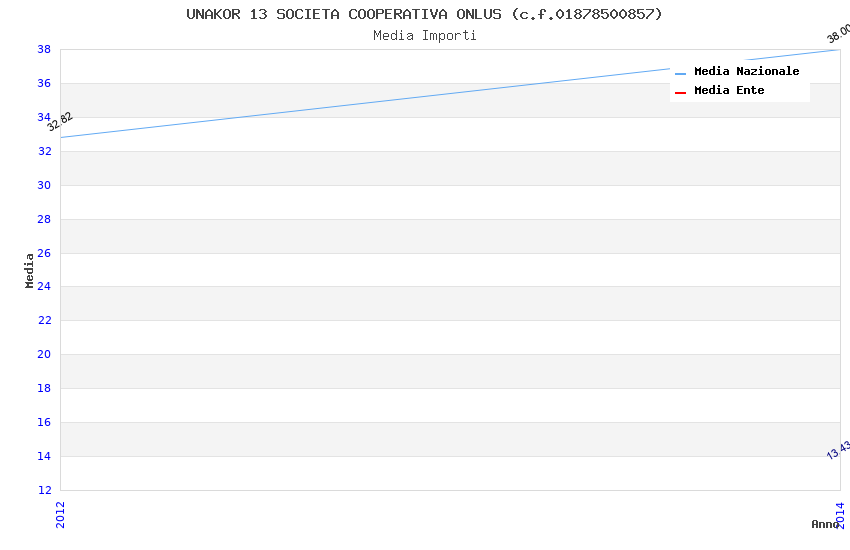Click the Media Importi subtitle
The height and width of the screenshot is (550, 850).
point(424,36)
